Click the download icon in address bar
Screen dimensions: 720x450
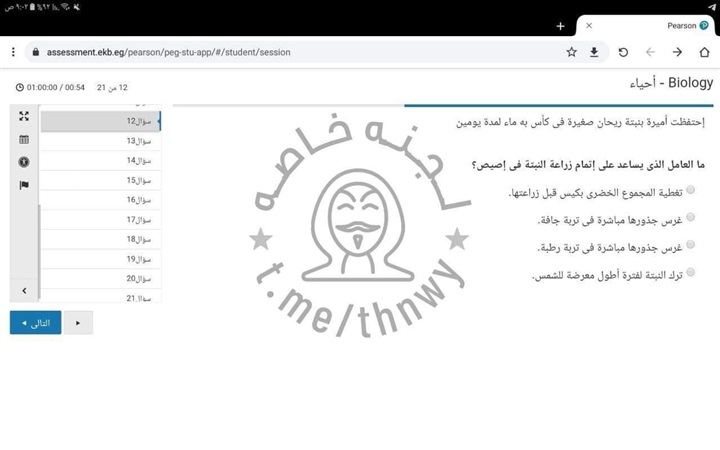pyautogui.click(x=594, y=52)
